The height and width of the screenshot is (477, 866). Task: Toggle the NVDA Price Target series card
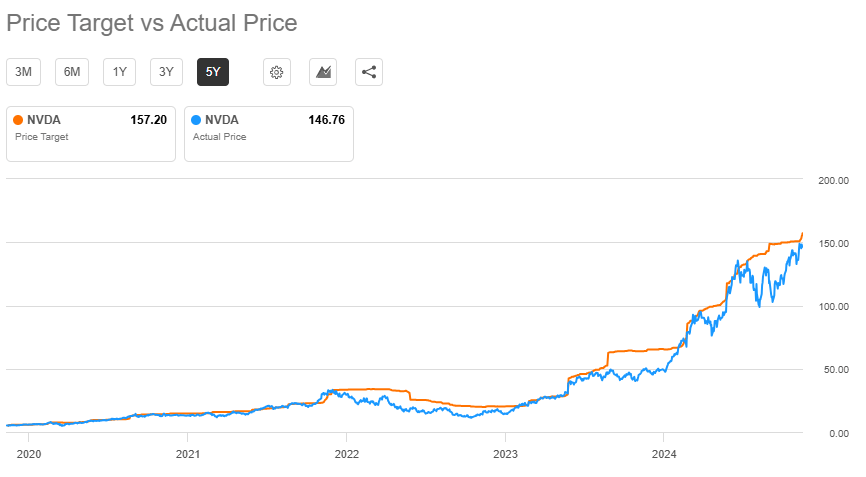coord(91,133)
